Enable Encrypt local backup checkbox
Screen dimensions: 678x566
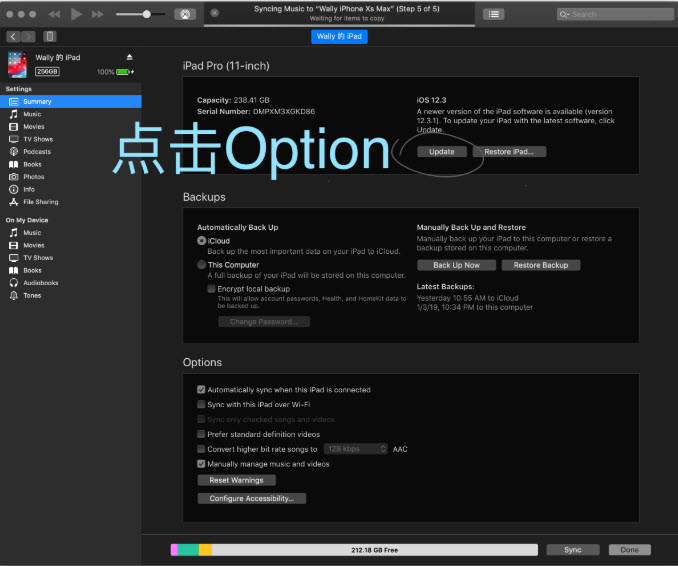(211, 289)
